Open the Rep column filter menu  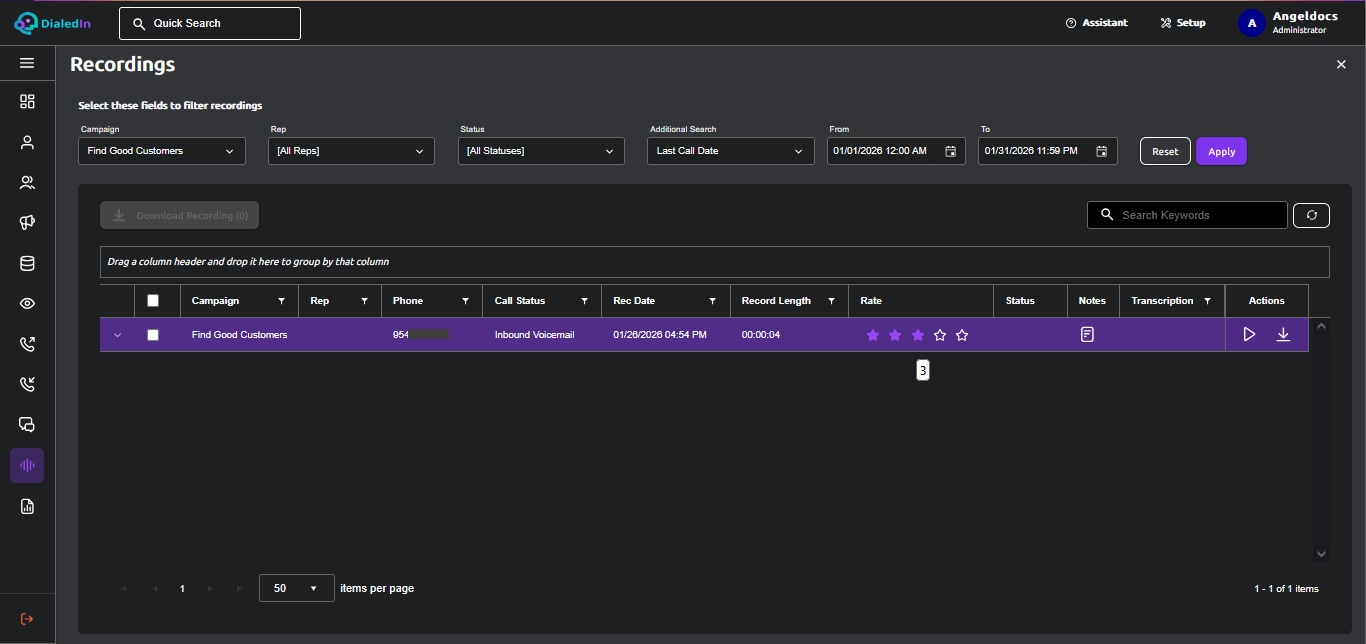pyautogui.click(x=364, y=301)
